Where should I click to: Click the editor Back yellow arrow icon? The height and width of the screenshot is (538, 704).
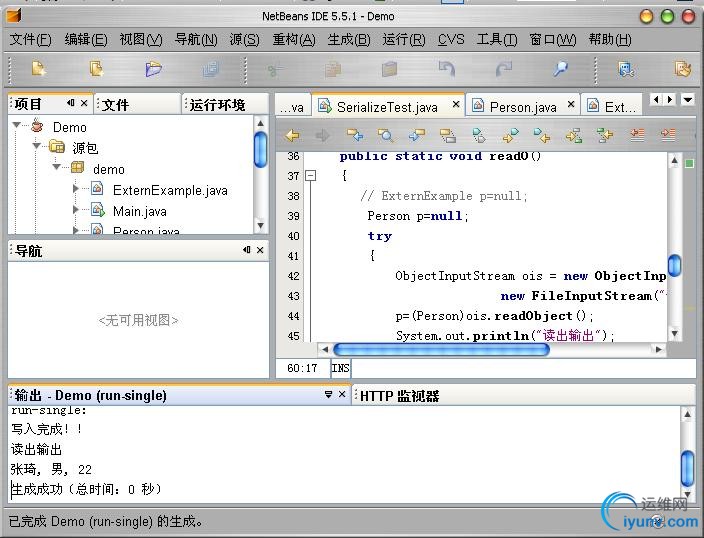293,135
